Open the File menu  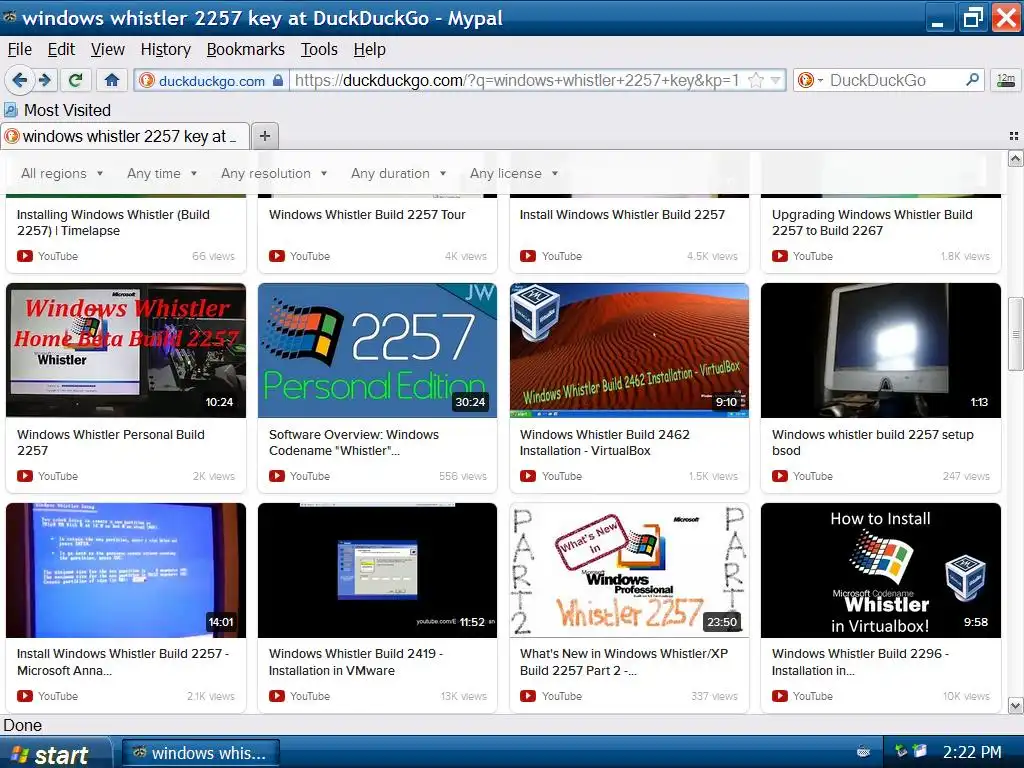(20, 50)
